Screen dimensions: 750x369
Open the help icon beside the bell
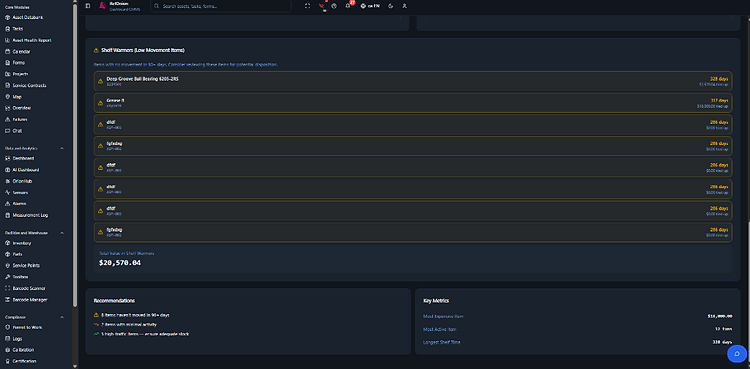334,6
